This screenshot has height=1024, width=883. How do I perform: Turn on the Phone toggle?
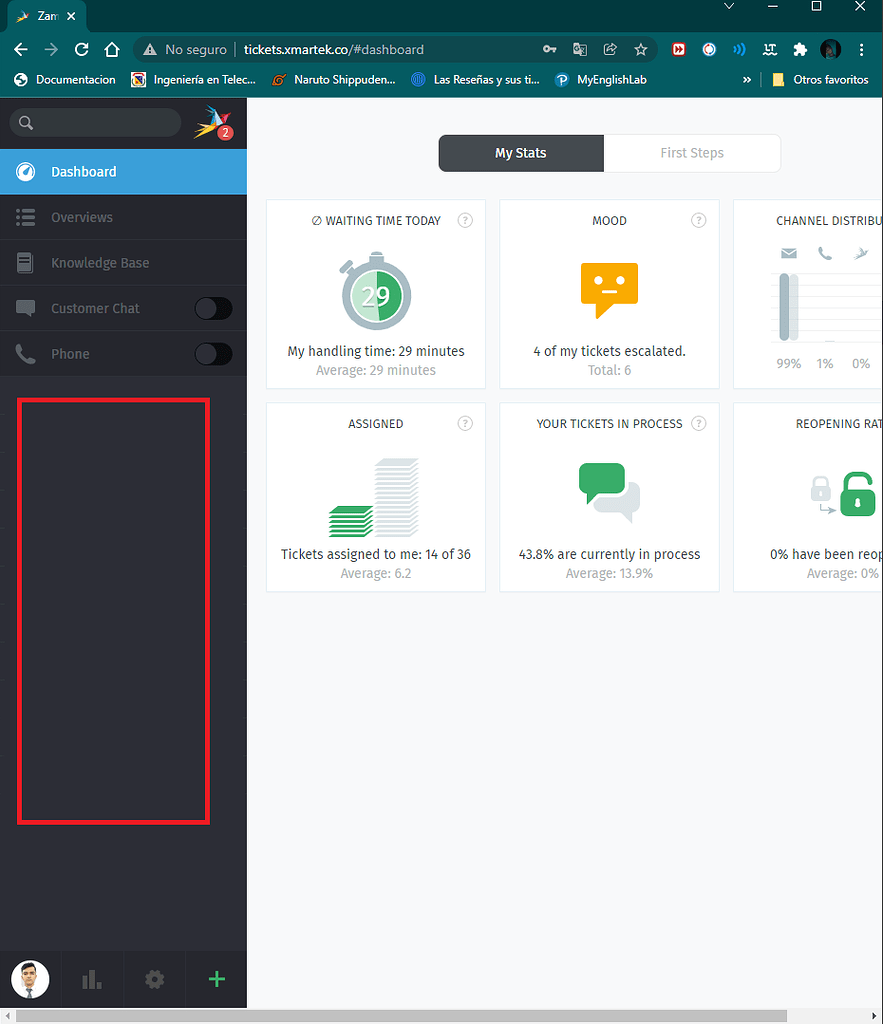click(213, 353)
